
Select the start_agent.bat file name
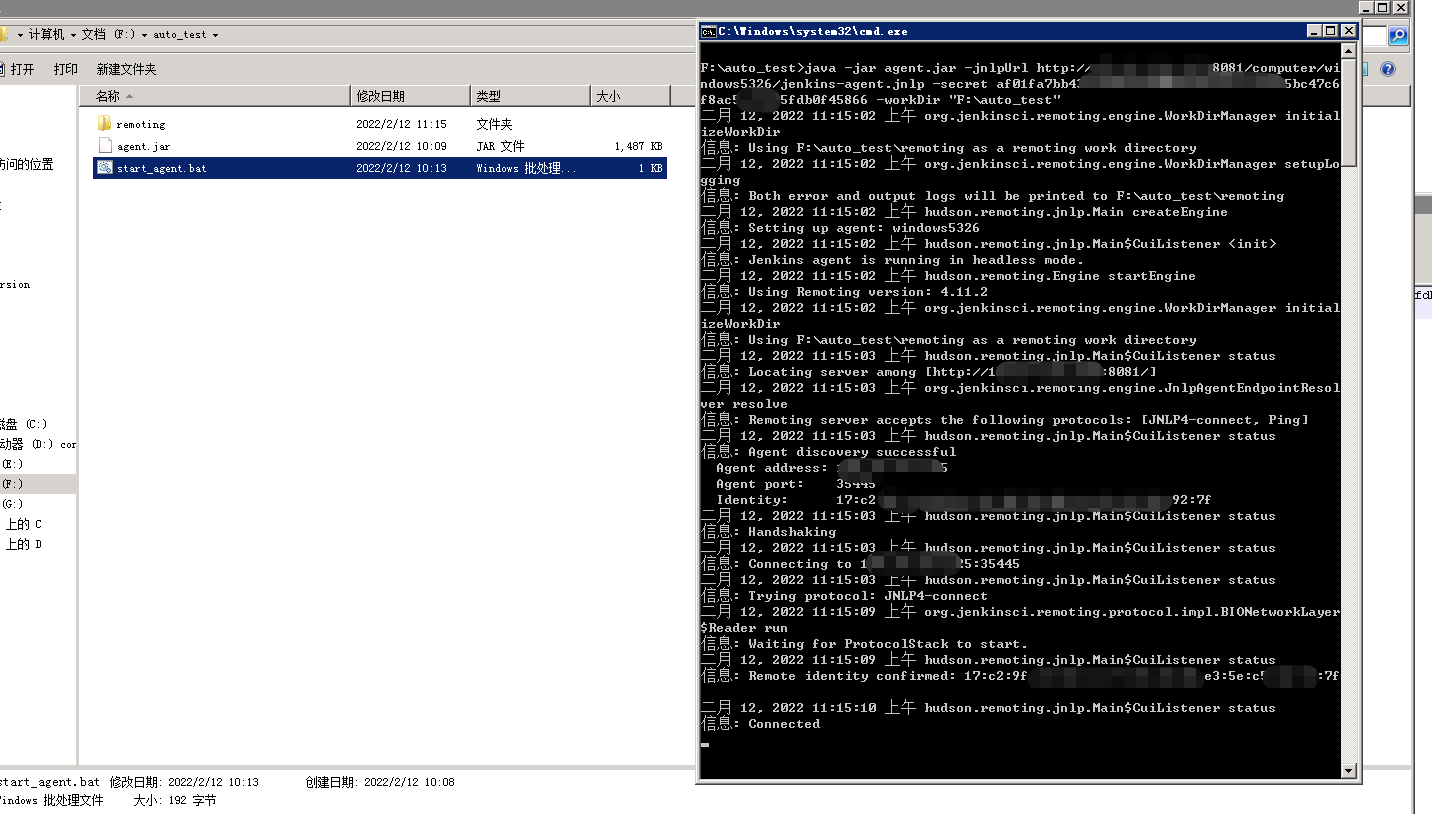tap(161, 169)
